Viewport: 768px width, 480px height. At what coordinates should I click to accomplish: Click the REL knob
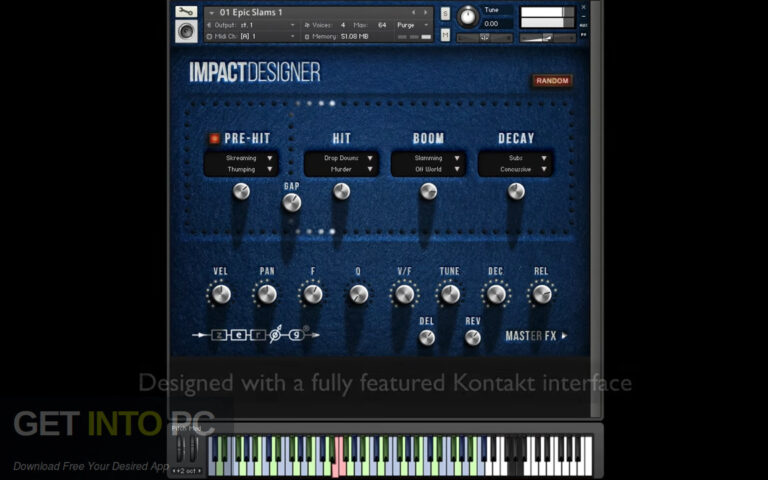(x=542, y=294)
